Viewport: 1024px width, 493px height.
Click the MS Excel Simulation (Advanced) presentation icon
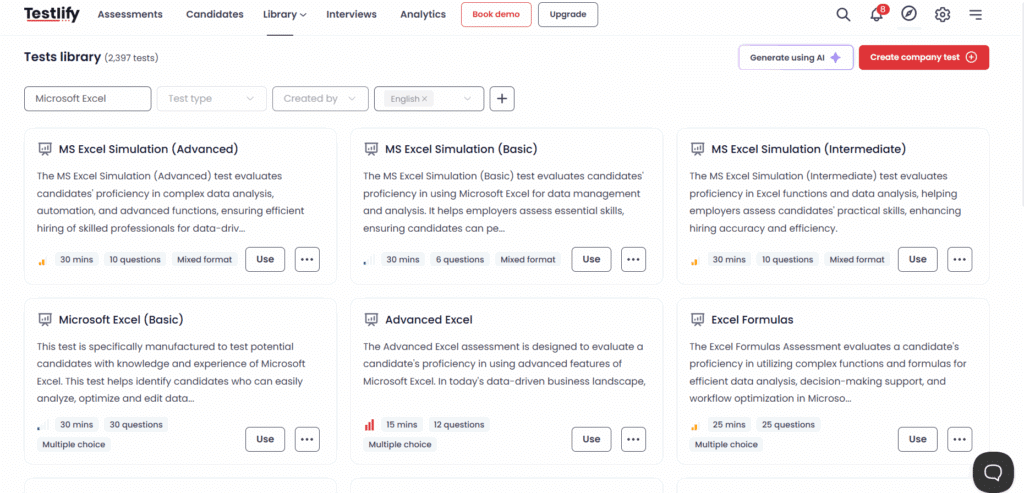point(44,149)
